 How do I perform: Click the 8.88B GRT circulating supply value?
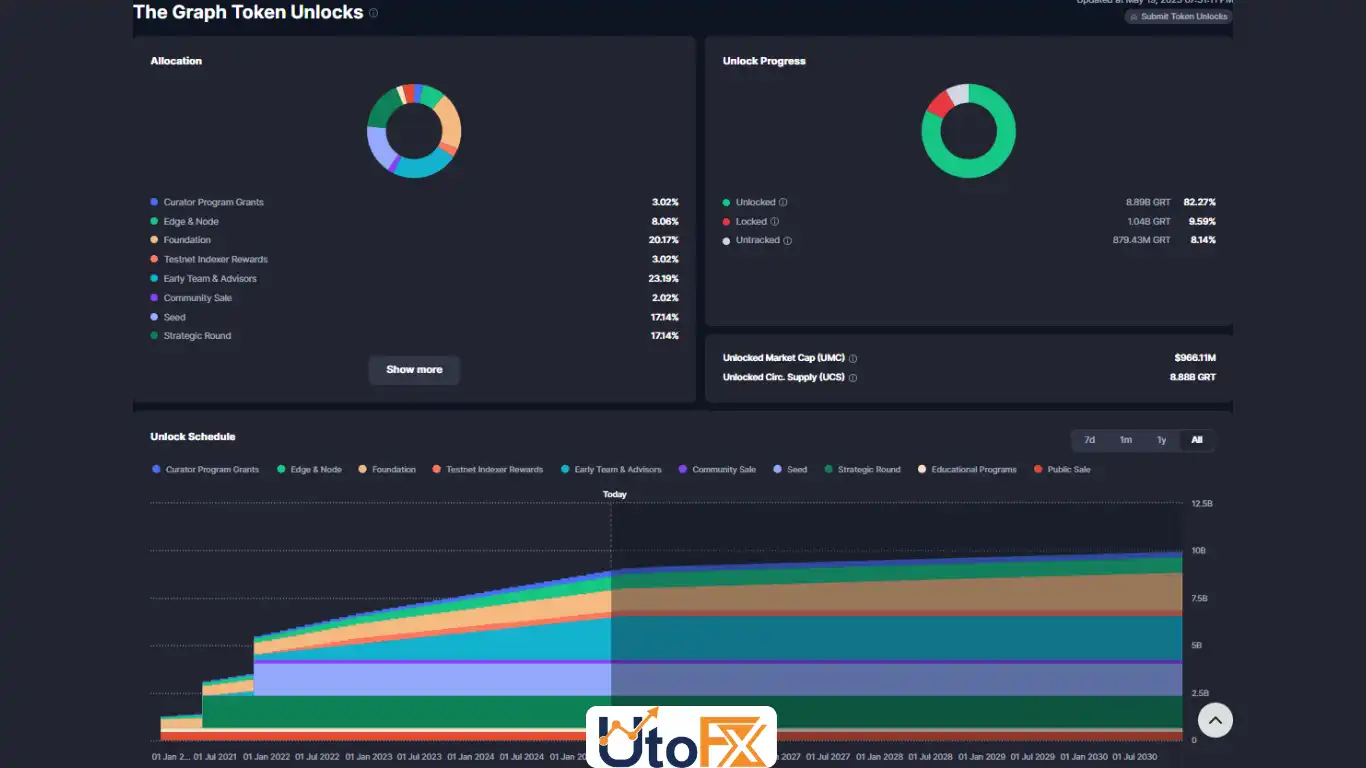click(x=1193, y=377)
